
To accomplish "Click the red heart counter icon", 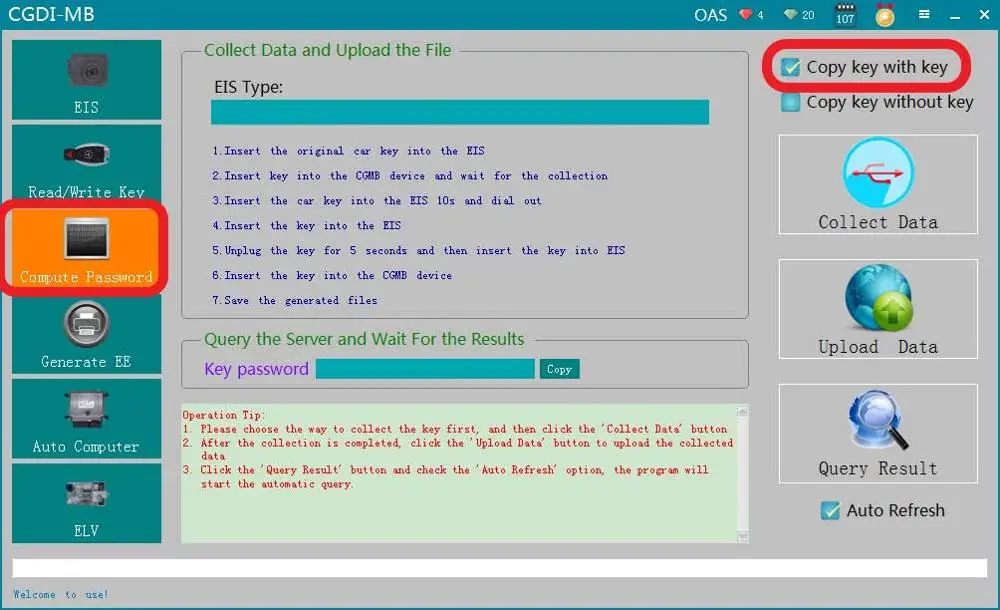I will coord(746,14).
